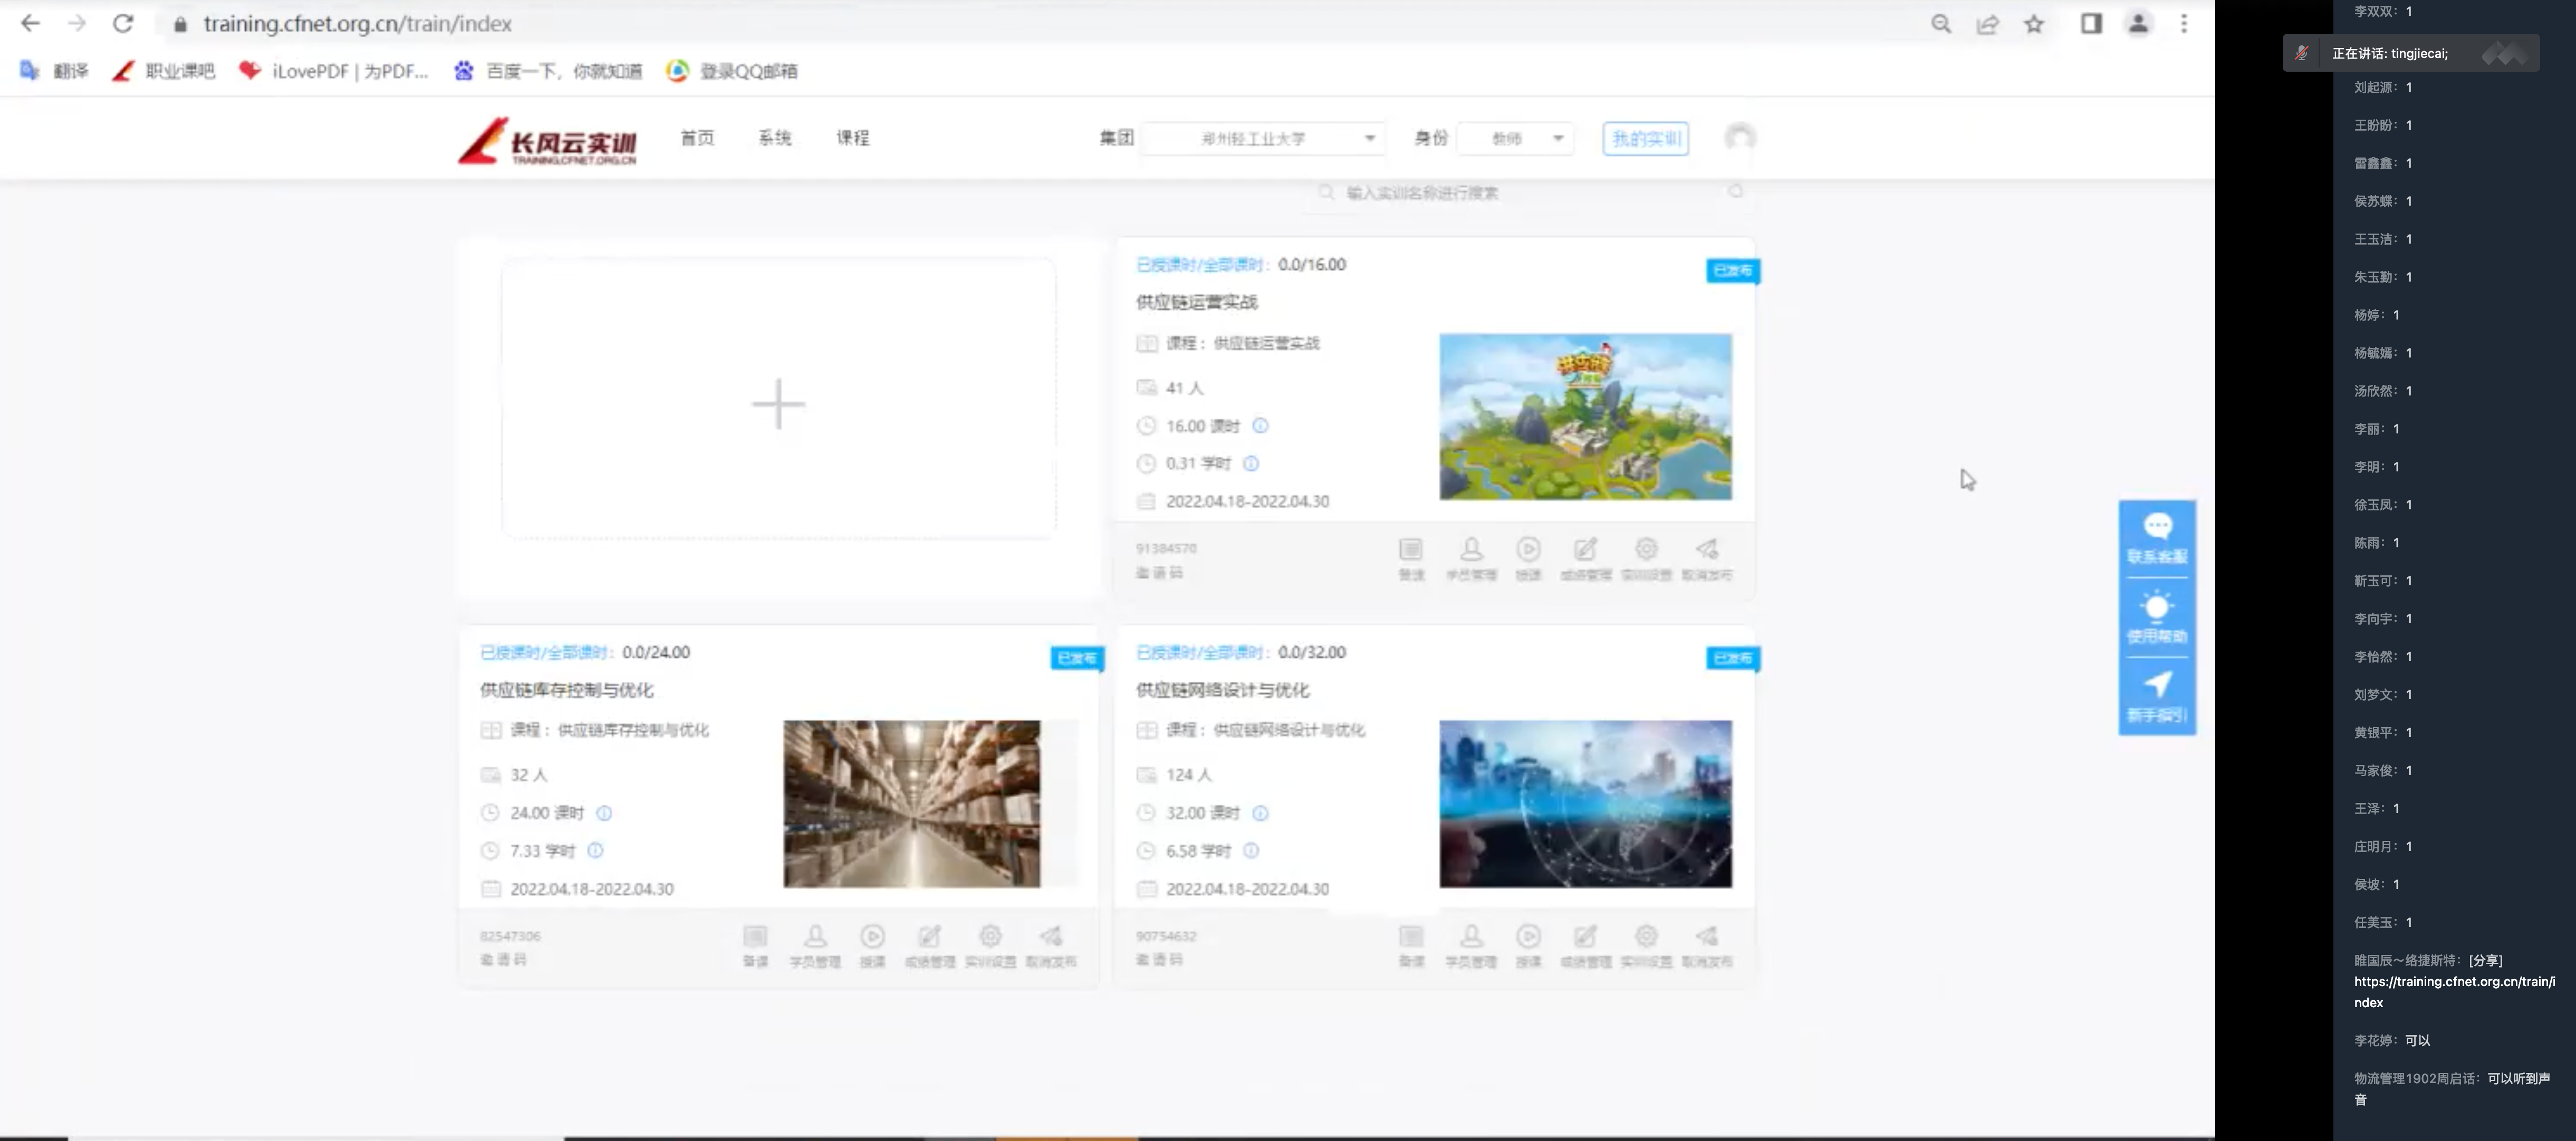Click info icon beside 16.00 课时
The width and height of the screenshot is (2576, 1141).
coord(1260,426)
